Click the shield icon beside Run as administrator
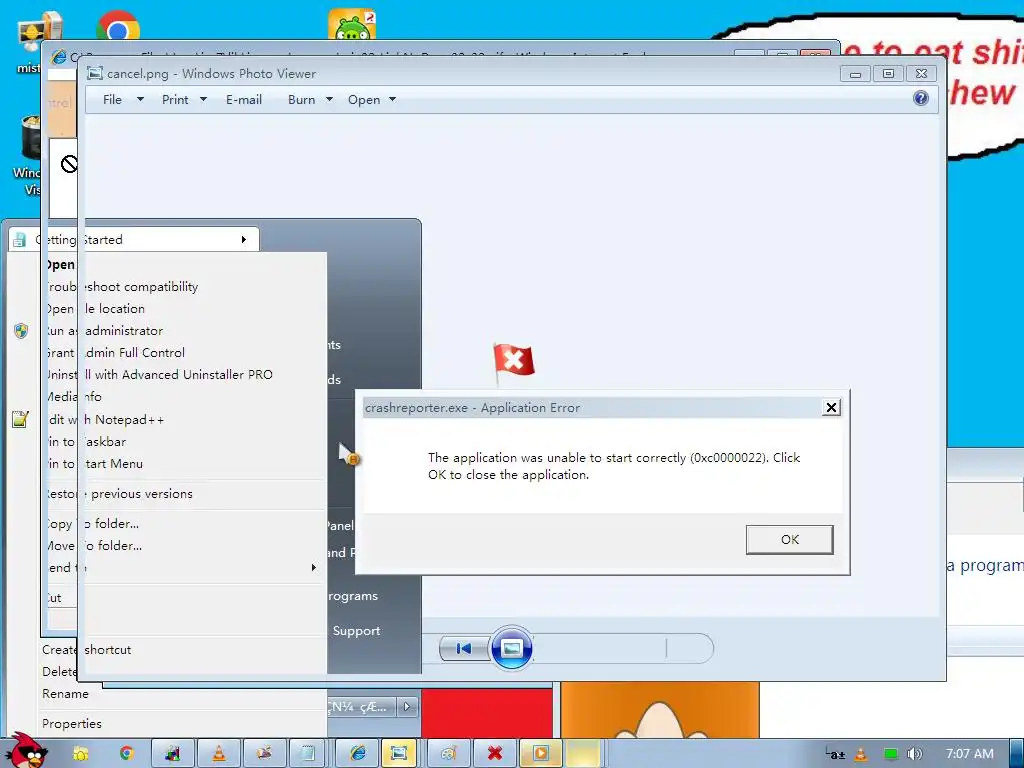Viewport: 1024px width, 768px height. [x=21, y=330]
